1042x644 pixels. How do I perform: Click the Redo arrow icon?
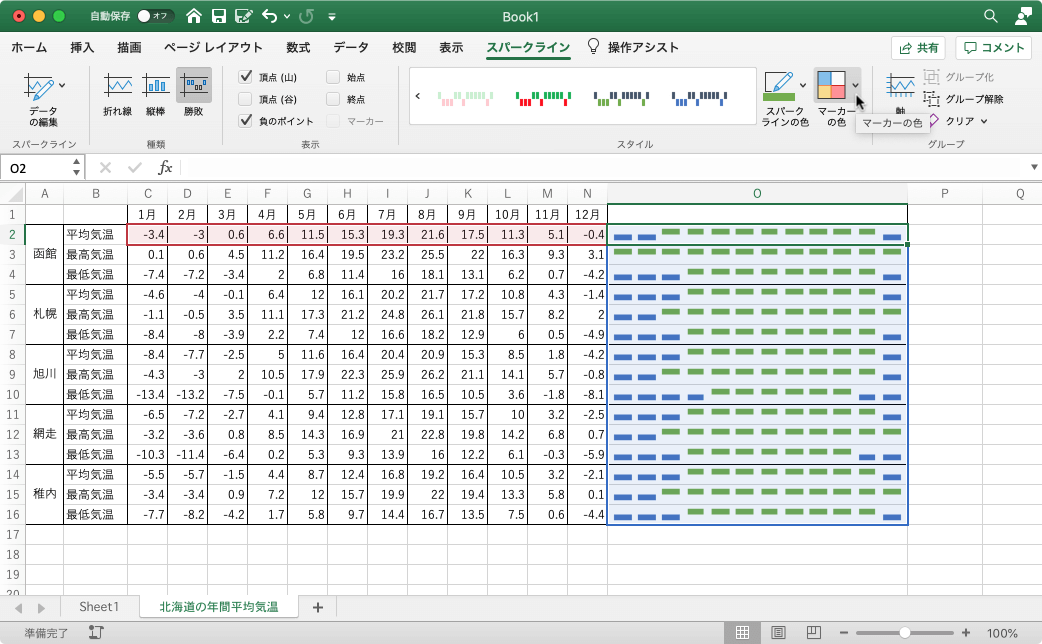point(306,16)
